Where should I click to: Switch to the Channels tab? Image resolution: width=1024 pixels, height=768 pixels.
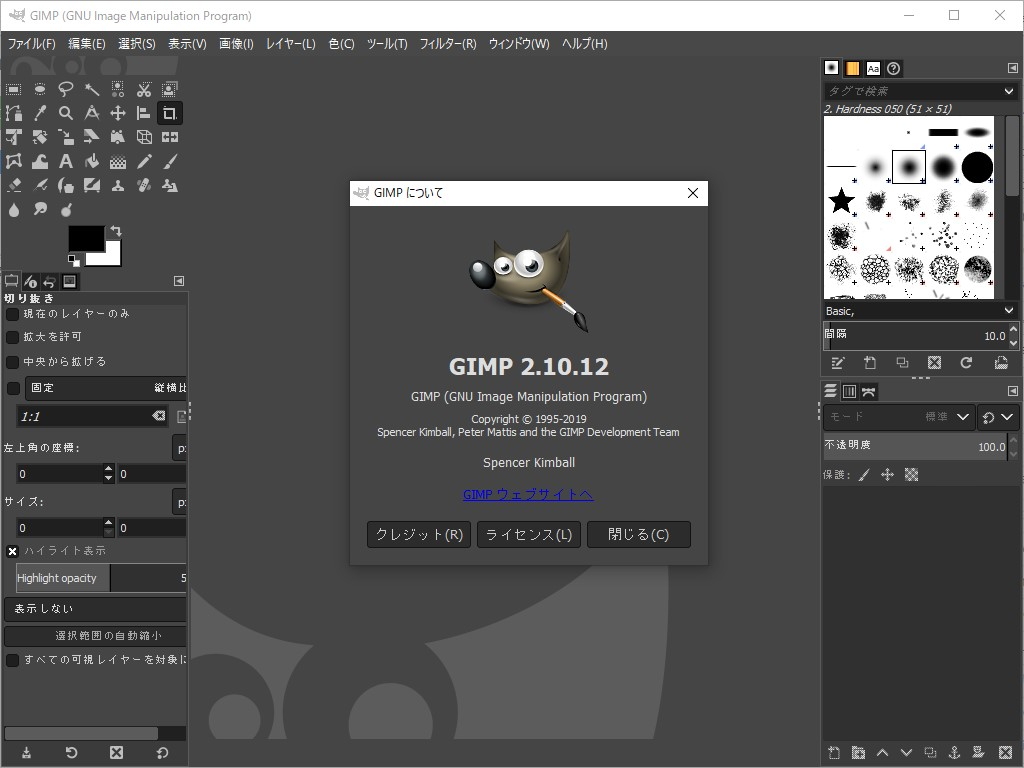[849, 392]
